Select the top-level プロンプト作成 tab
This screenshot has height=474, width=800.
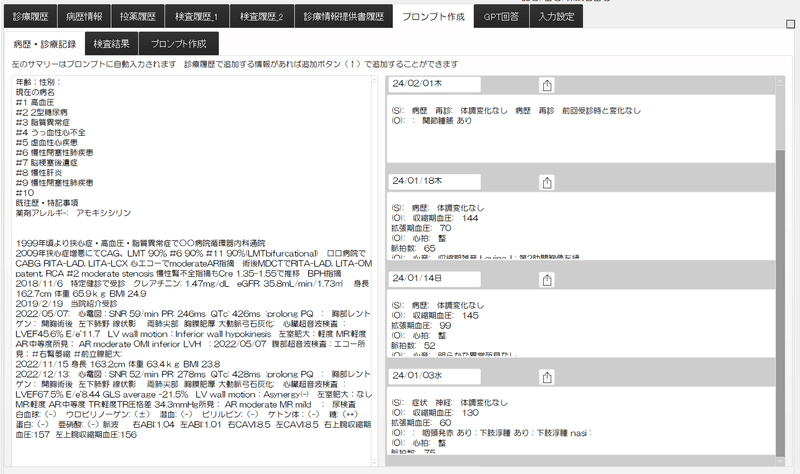point(433,16)
